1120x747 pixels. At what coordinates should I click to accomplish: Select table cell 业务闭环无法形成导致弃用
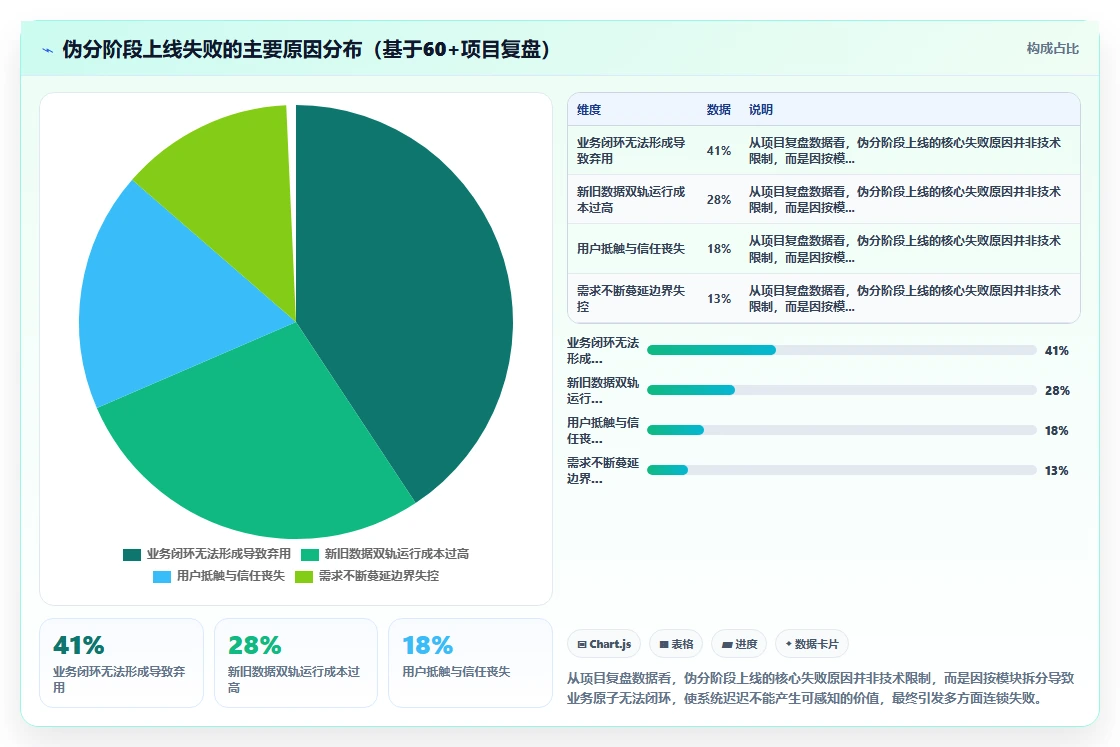(x=631, y=151)
